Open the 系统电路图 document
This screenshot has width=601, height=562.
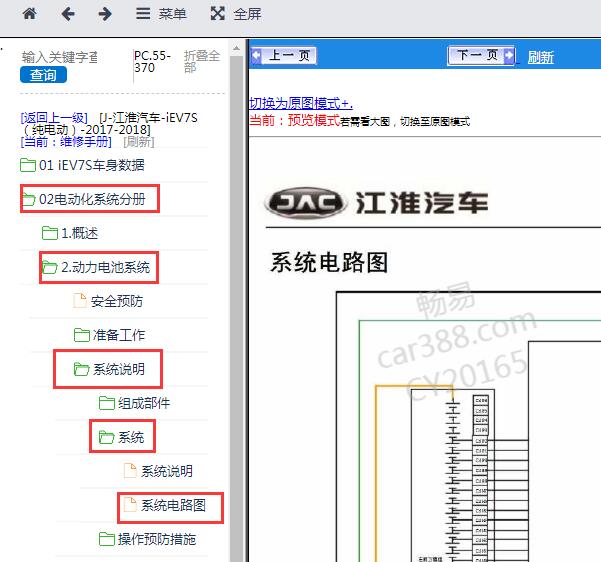(x=173, y=505)
